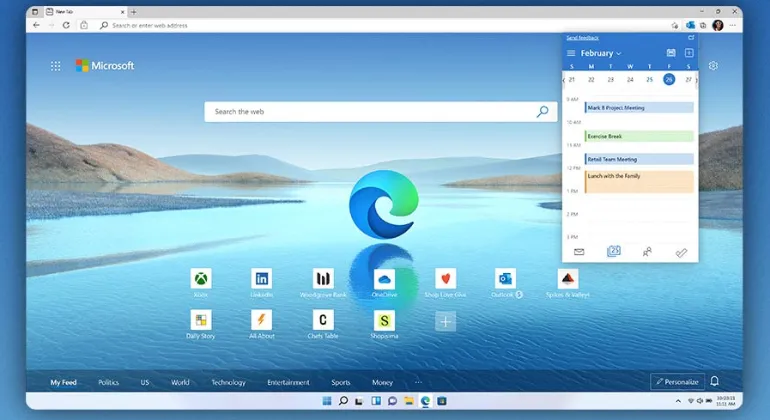Show more feed categories with the ellipsis

[418, 382]
